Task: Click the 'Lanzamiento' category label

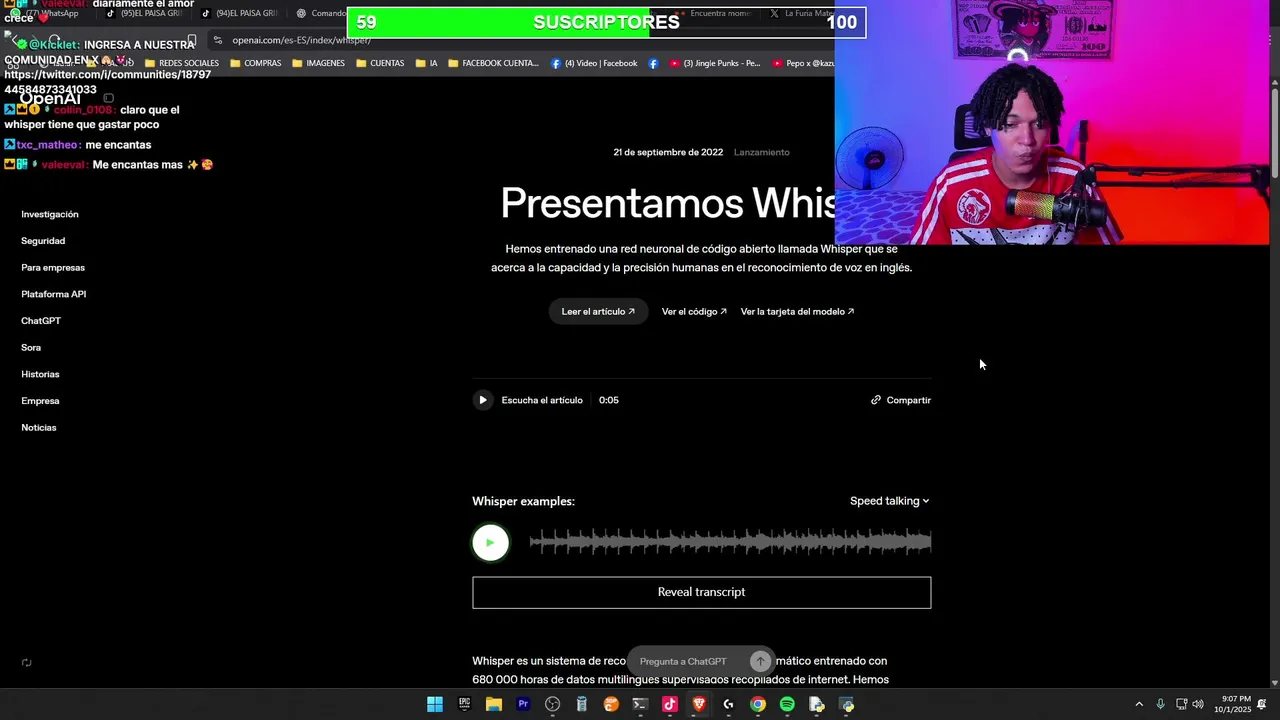Action: [x=761, y=152]
